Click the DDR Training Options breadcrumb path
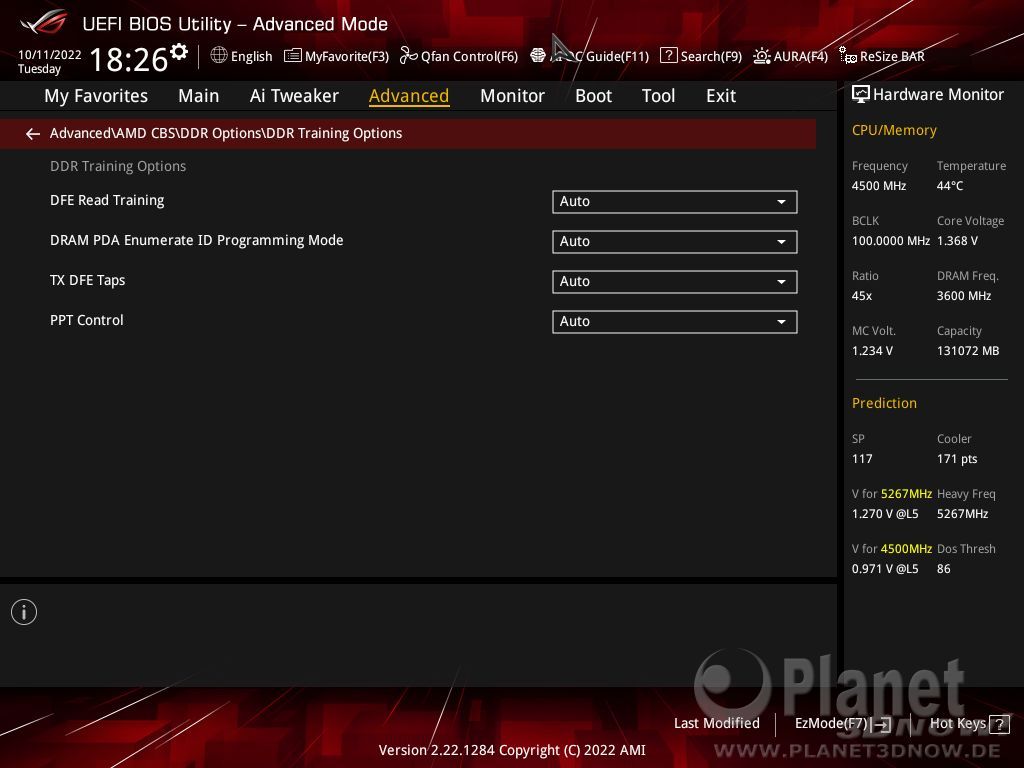 226,133
